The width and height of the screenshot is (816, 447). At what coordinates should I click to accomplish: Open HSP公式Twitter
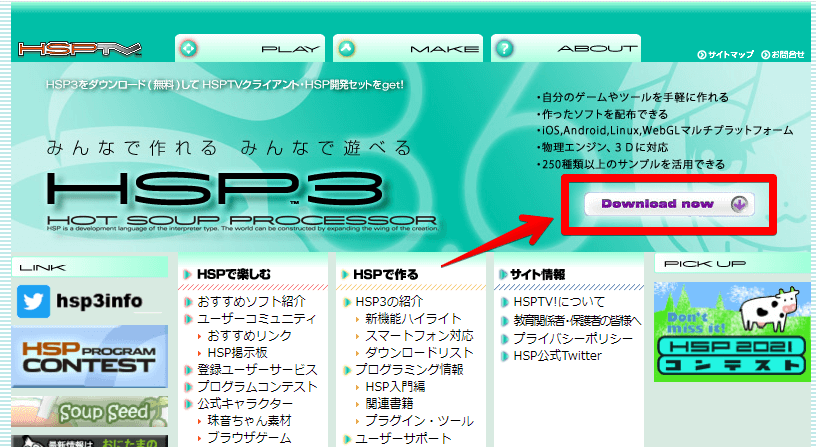[x=557, y=356]
